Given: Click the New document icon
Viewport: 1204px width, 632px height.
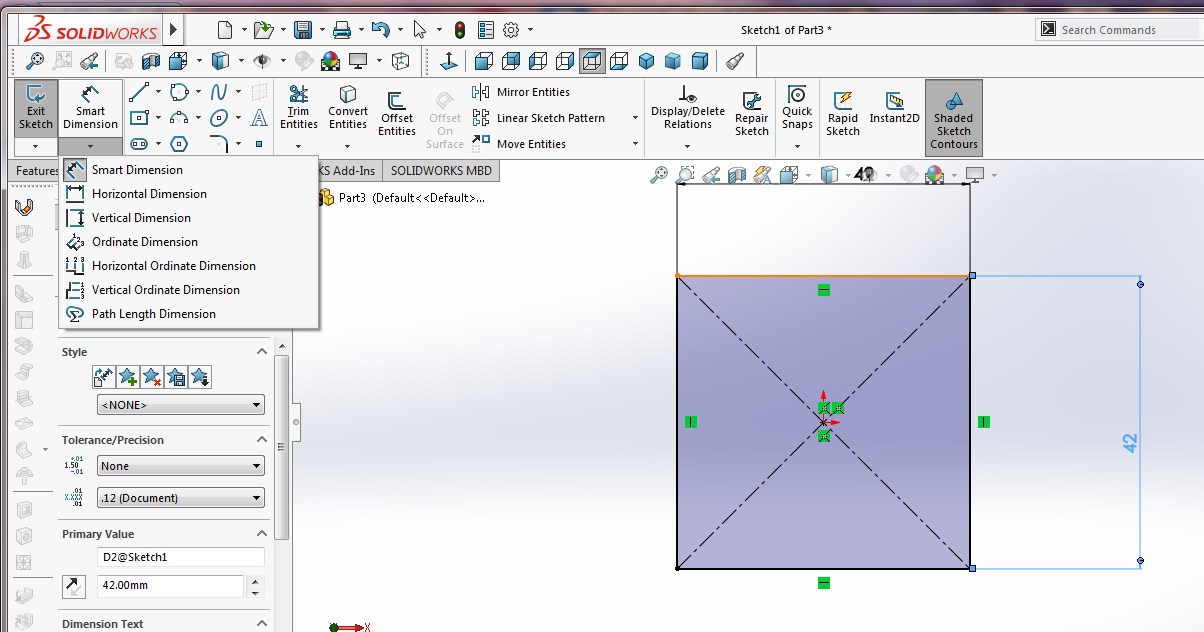Looking at the screenshot, I should coord(225,29).
